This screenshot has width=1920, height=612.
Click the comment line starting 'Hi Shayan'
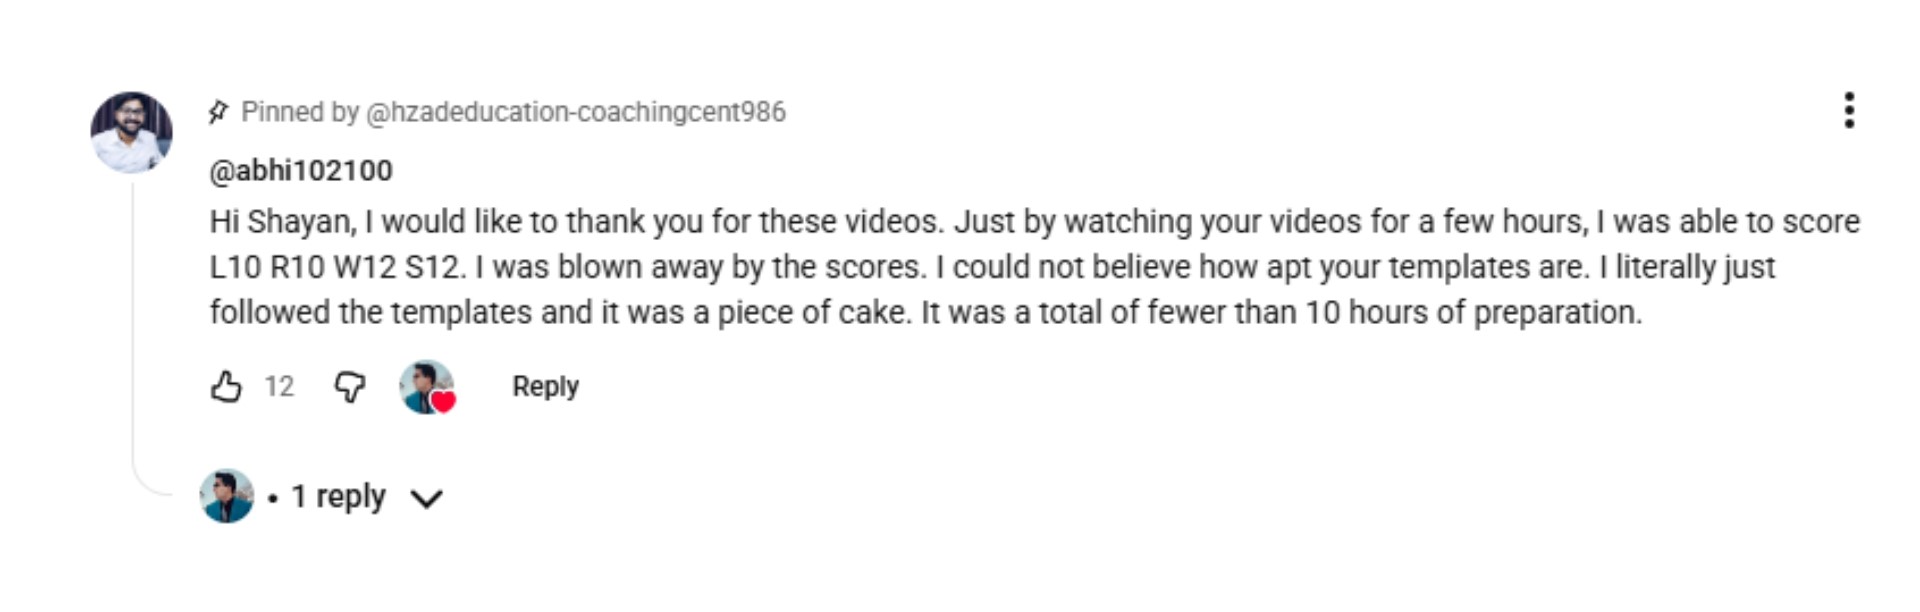1034,221
